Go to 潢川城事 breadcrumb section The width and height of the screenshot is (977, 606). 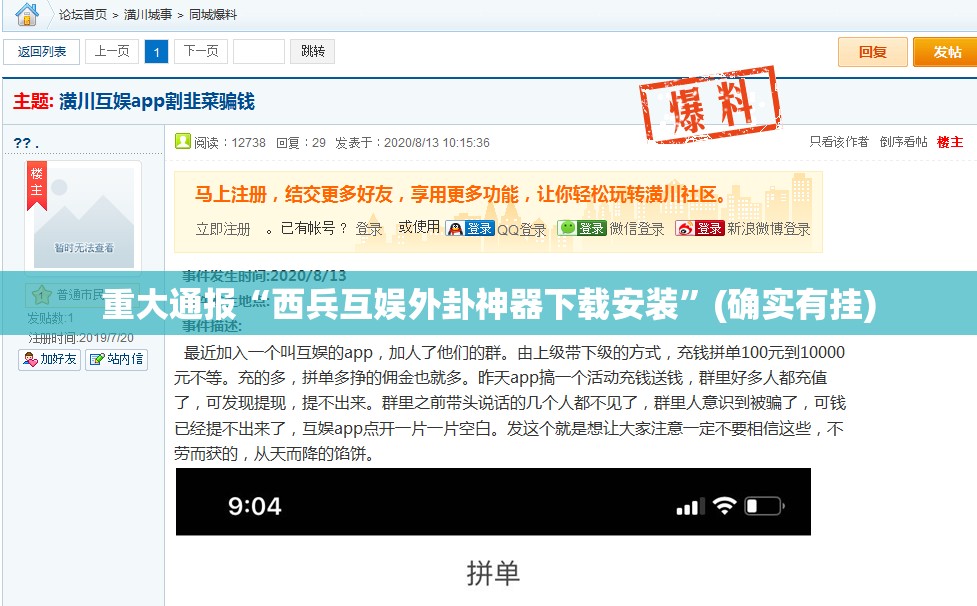click(x=147, y=15)
